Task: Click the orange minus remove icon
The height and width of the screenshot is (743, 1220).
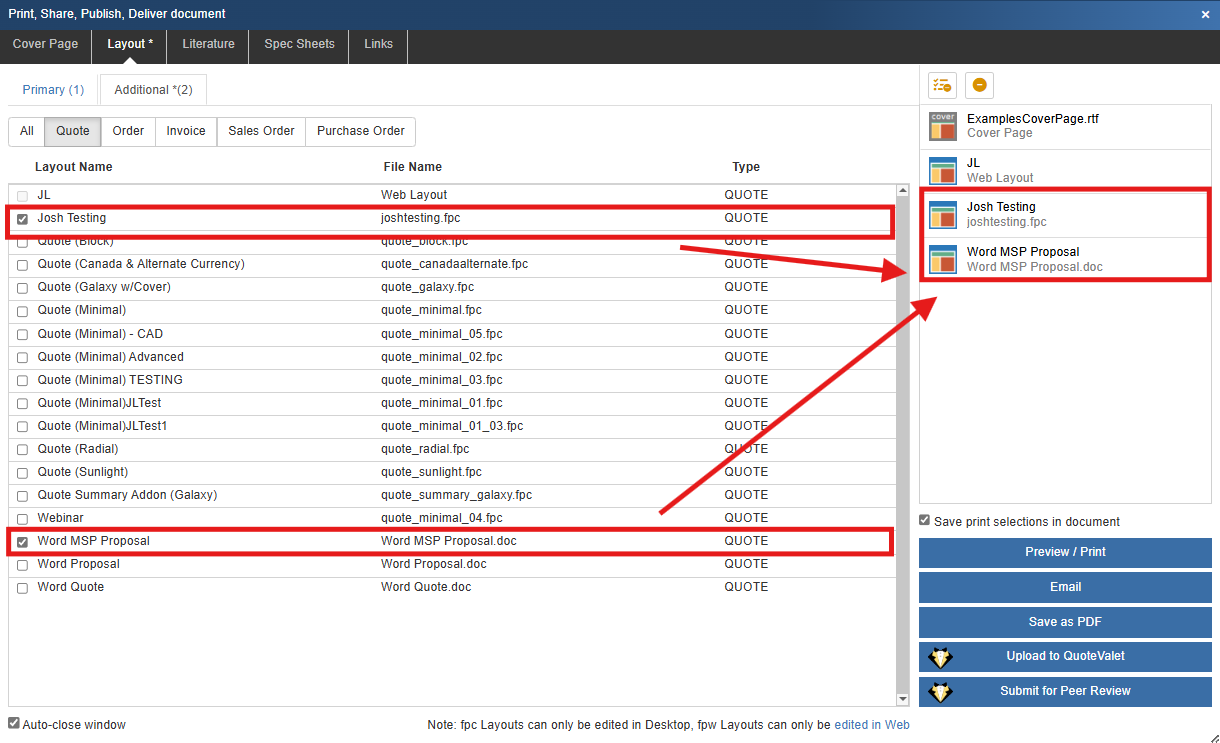Action: [979, 86]
